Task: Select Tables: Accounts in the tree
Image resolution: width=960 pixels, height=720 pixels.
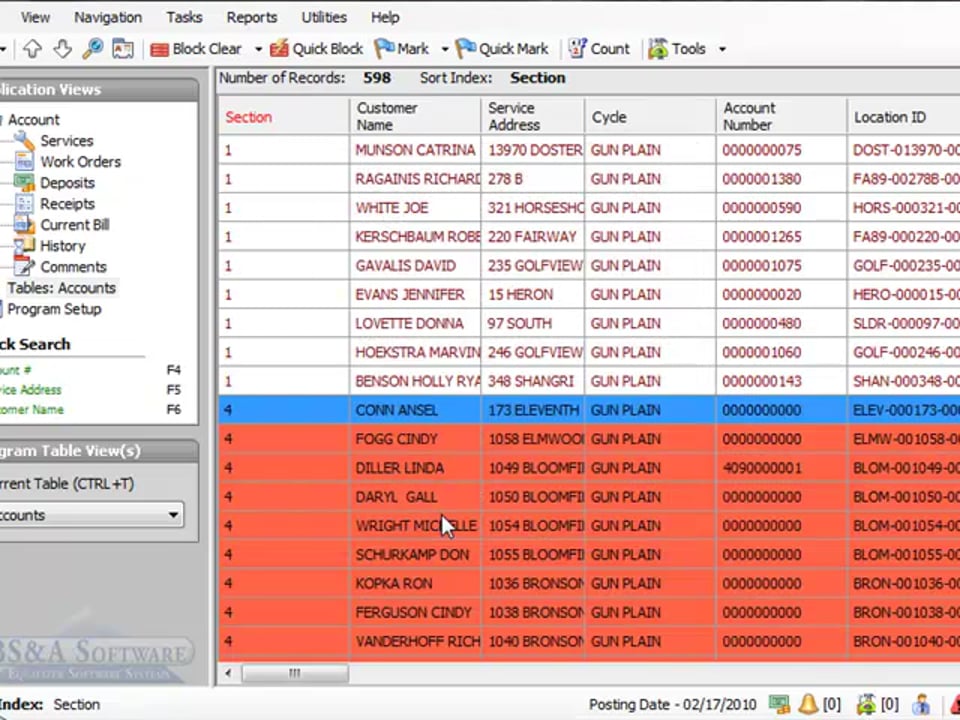Action: pyautogui.click(x=61, y=288)
